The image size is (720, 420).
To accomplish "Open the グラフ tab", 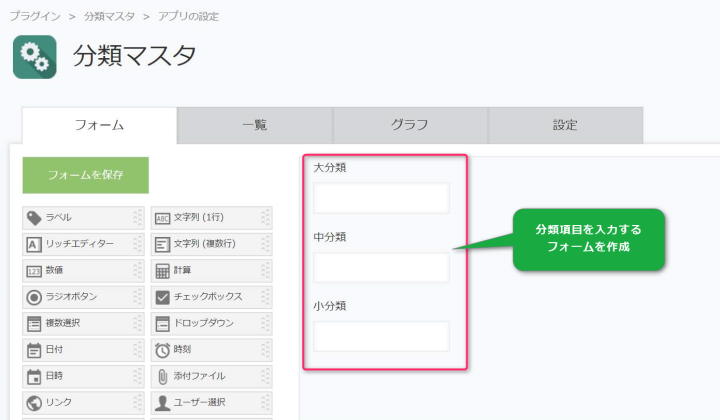I will tap(410, 125).
